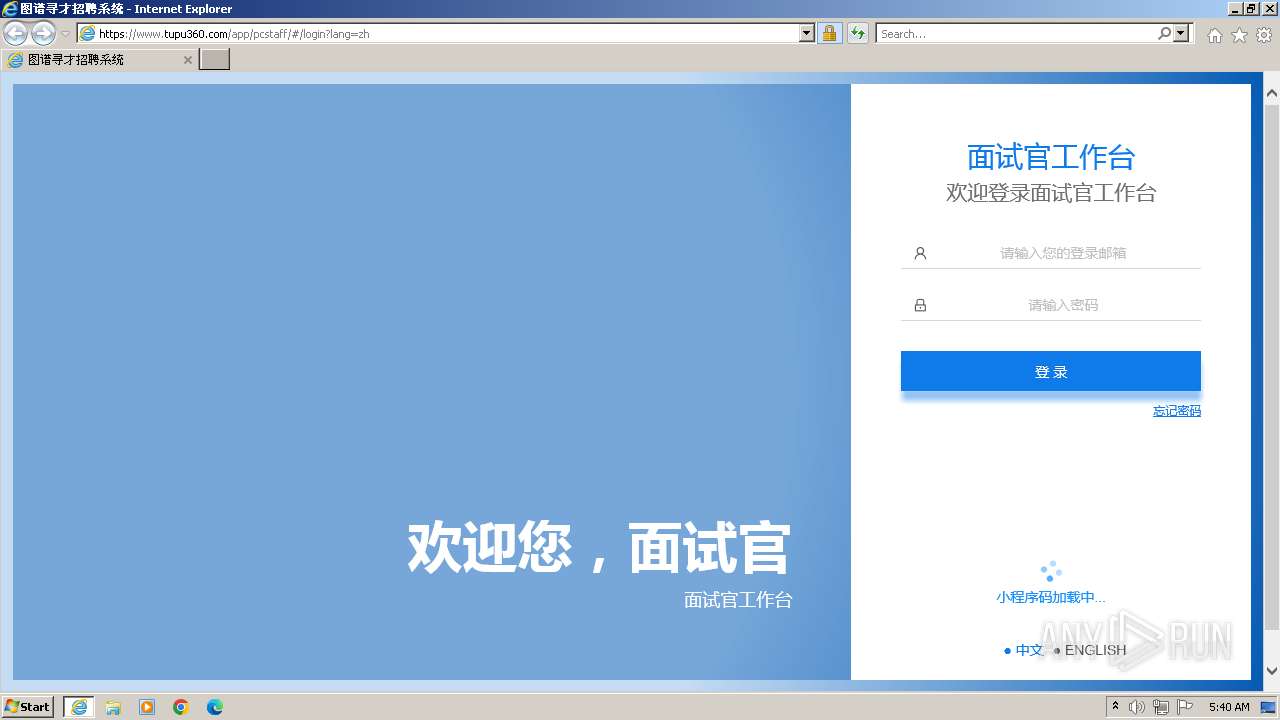Viewport: 1280px width, 720px height.
Task: Click the page scrollbar down arrow
Action: click(x=1272, y=671)
